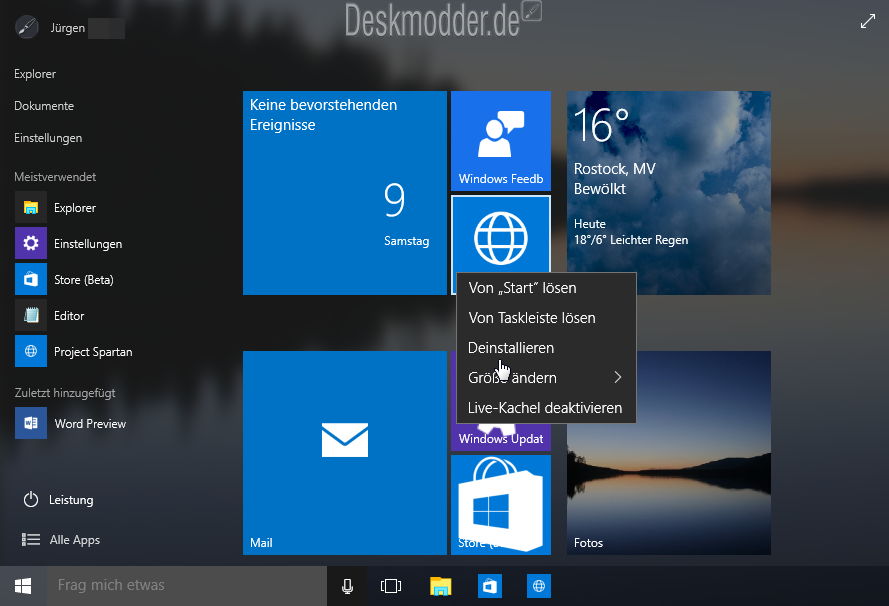This screenshot has height=606, width=889.
Task: Click Deinstallieren in the context menu
Action: [x=546, y=348]
